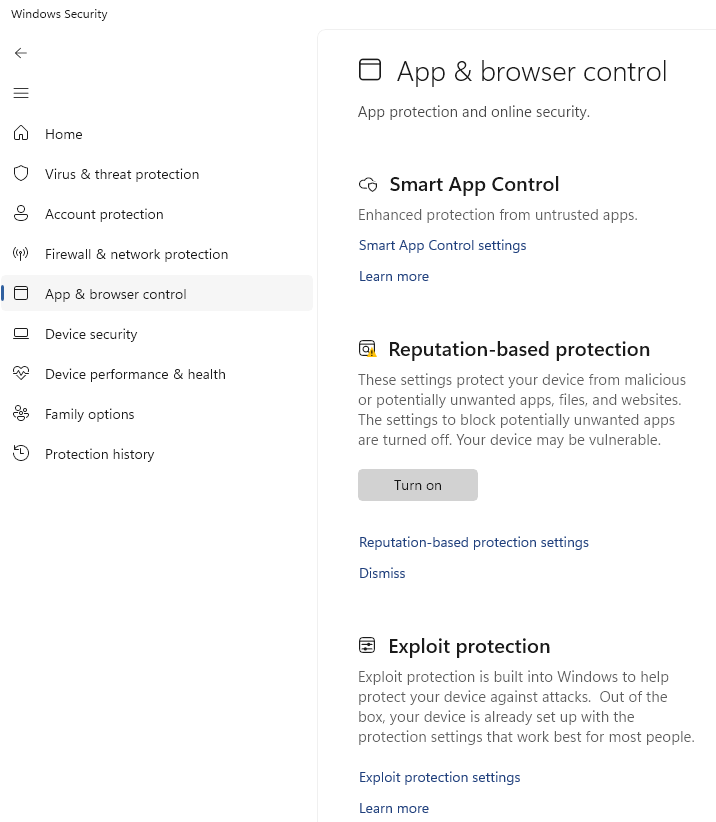Viewport: 716px width, 822px height.
Task: Open Reputation-based protection settings link
Action: coord(474,542)
